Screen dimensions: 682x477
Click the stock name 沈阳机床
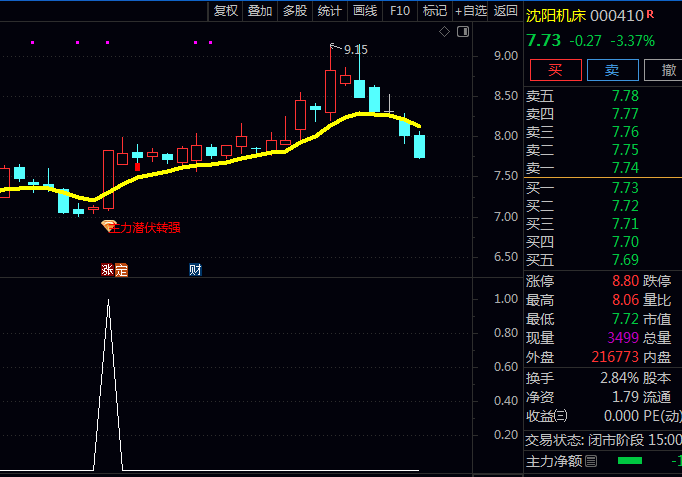556,16
